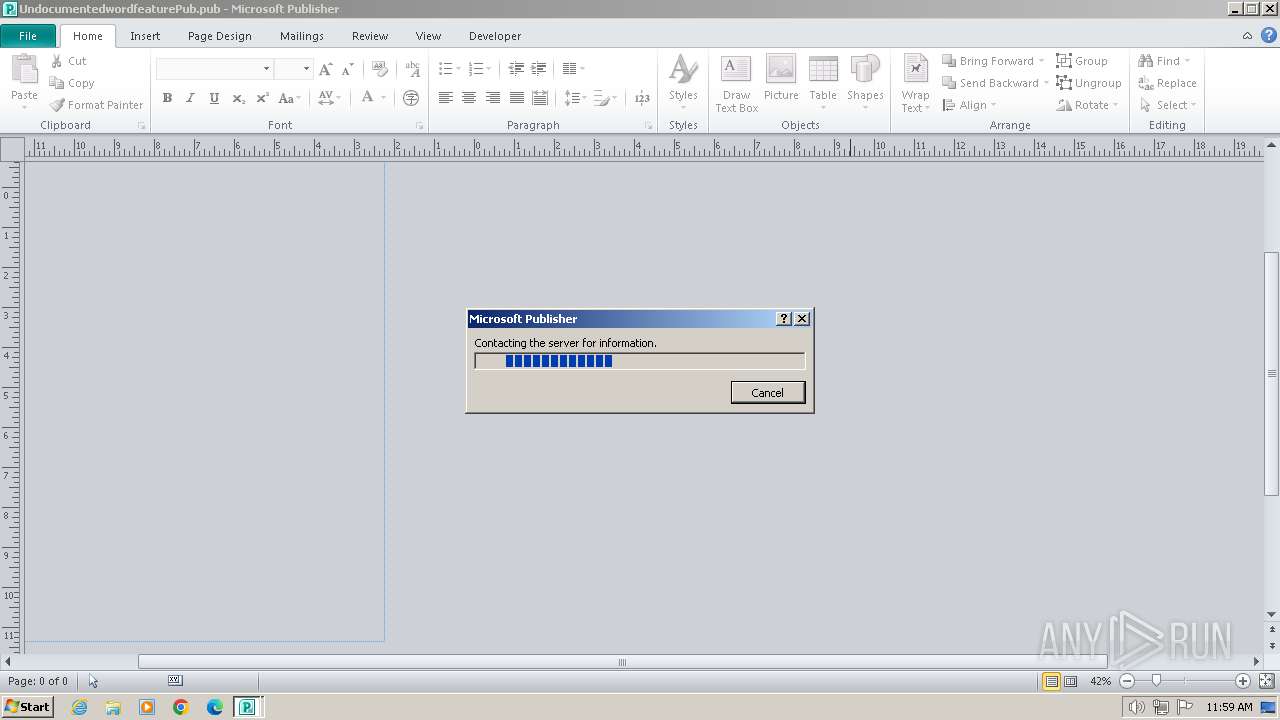Click the Find command
The width and height of the screenshot is (1280, 720).
1164,61
